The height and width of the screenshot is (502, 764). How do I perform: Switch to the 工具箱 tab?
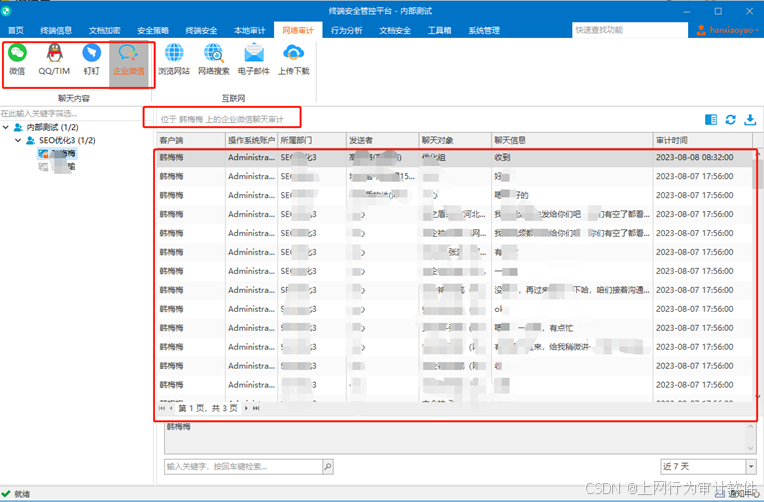coord(439,30)
